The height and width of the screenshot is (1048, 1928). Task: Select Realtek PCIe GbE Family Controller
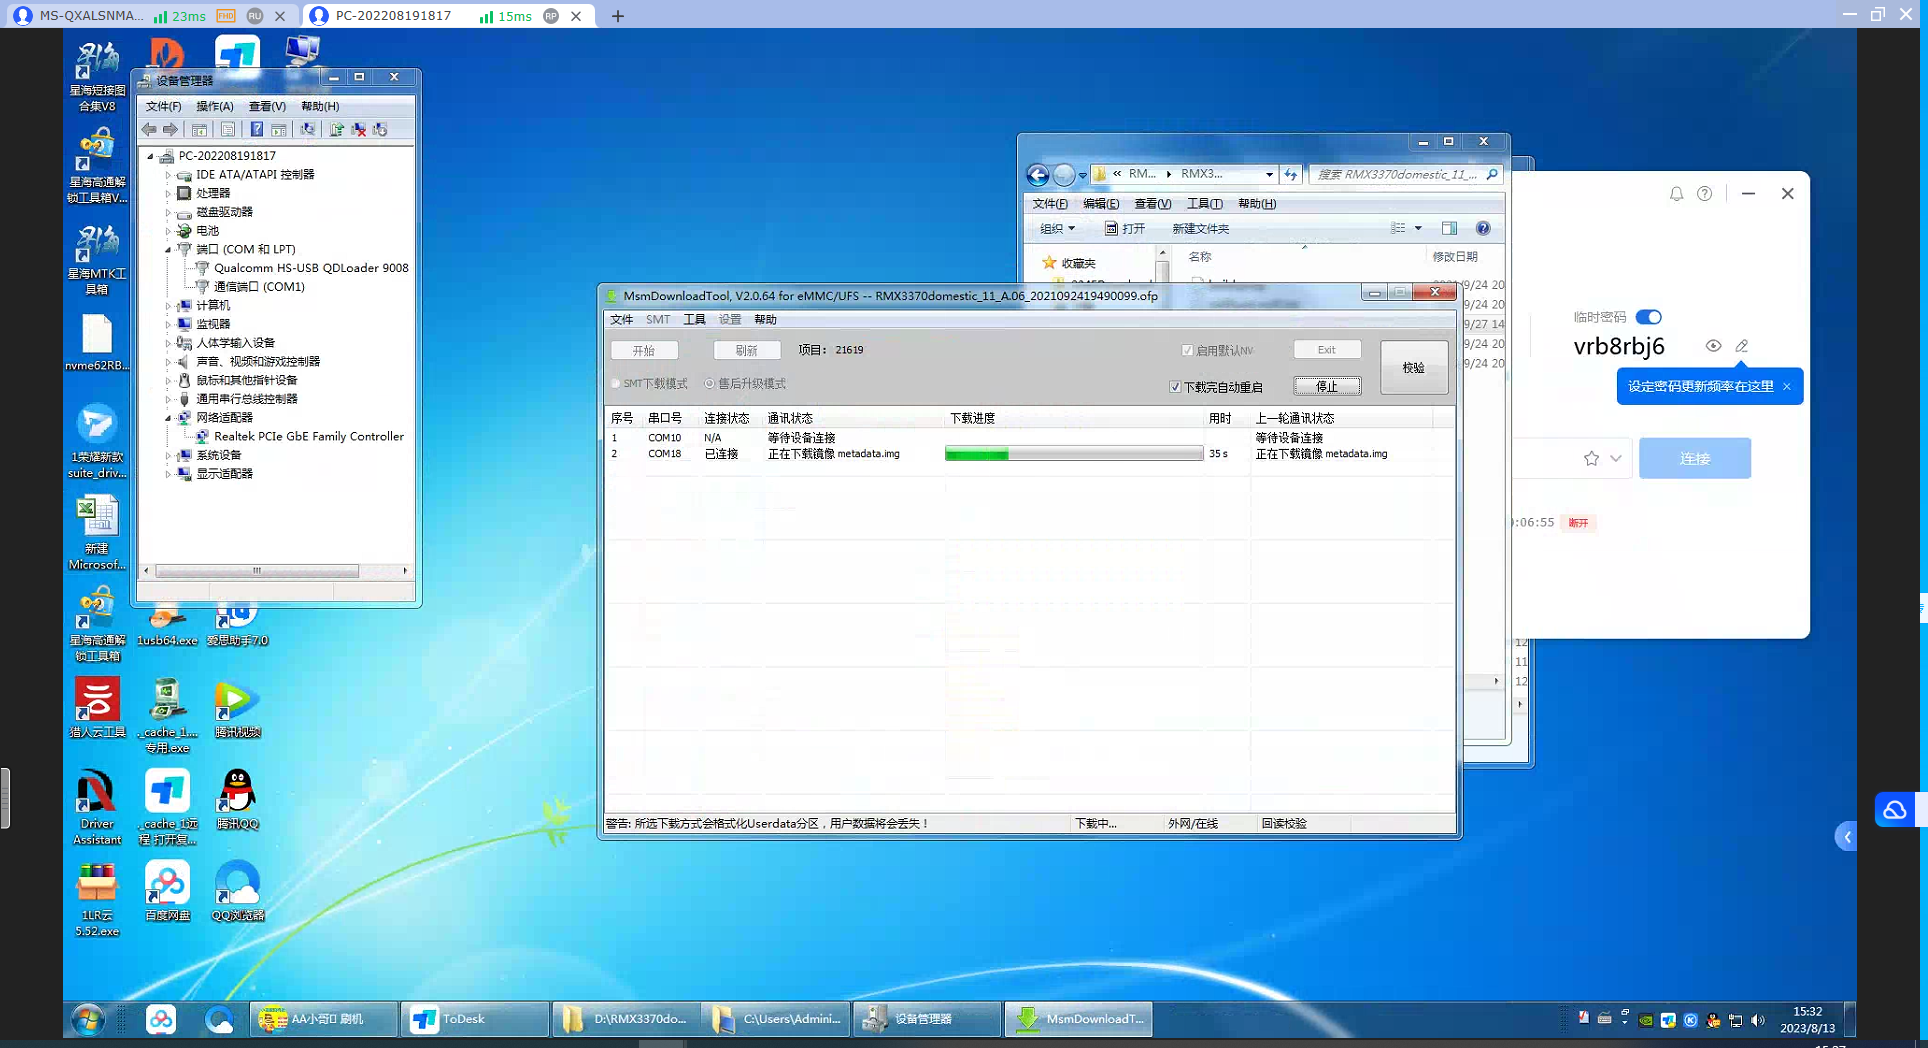308,437
